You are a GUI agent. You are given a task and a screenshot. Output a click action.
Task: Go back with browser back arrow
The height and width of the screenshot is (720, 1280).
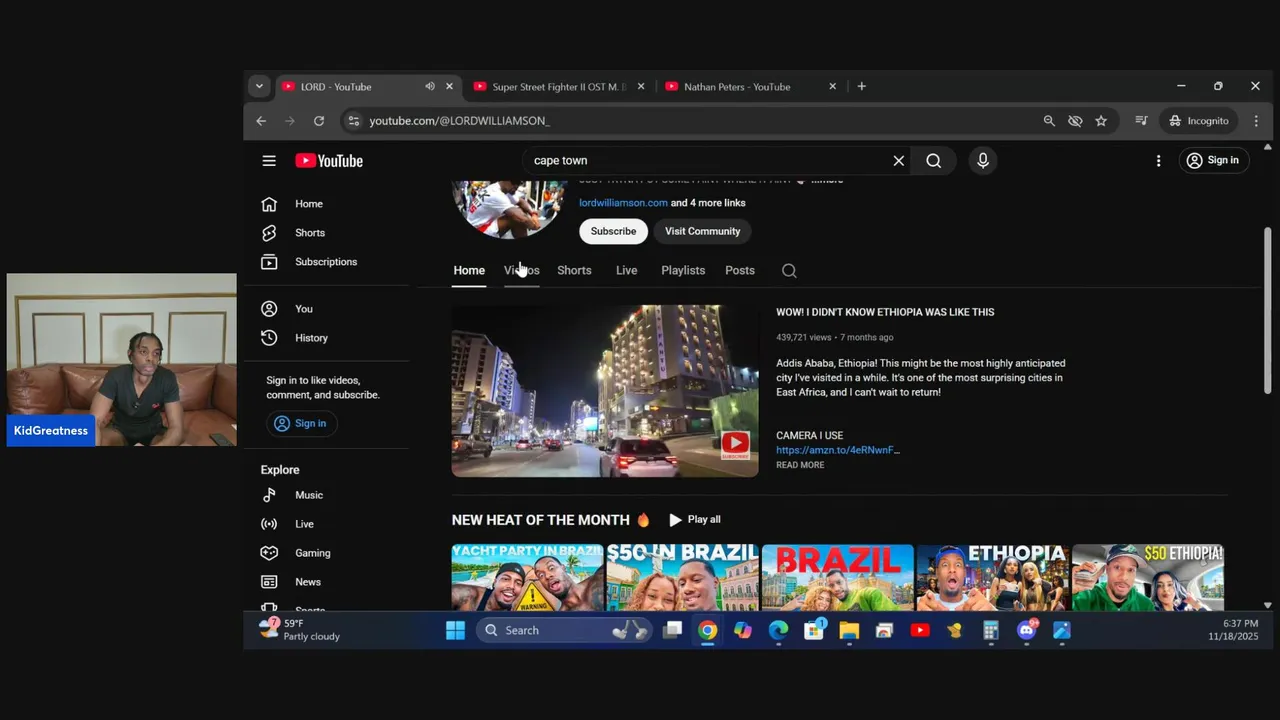261,121
